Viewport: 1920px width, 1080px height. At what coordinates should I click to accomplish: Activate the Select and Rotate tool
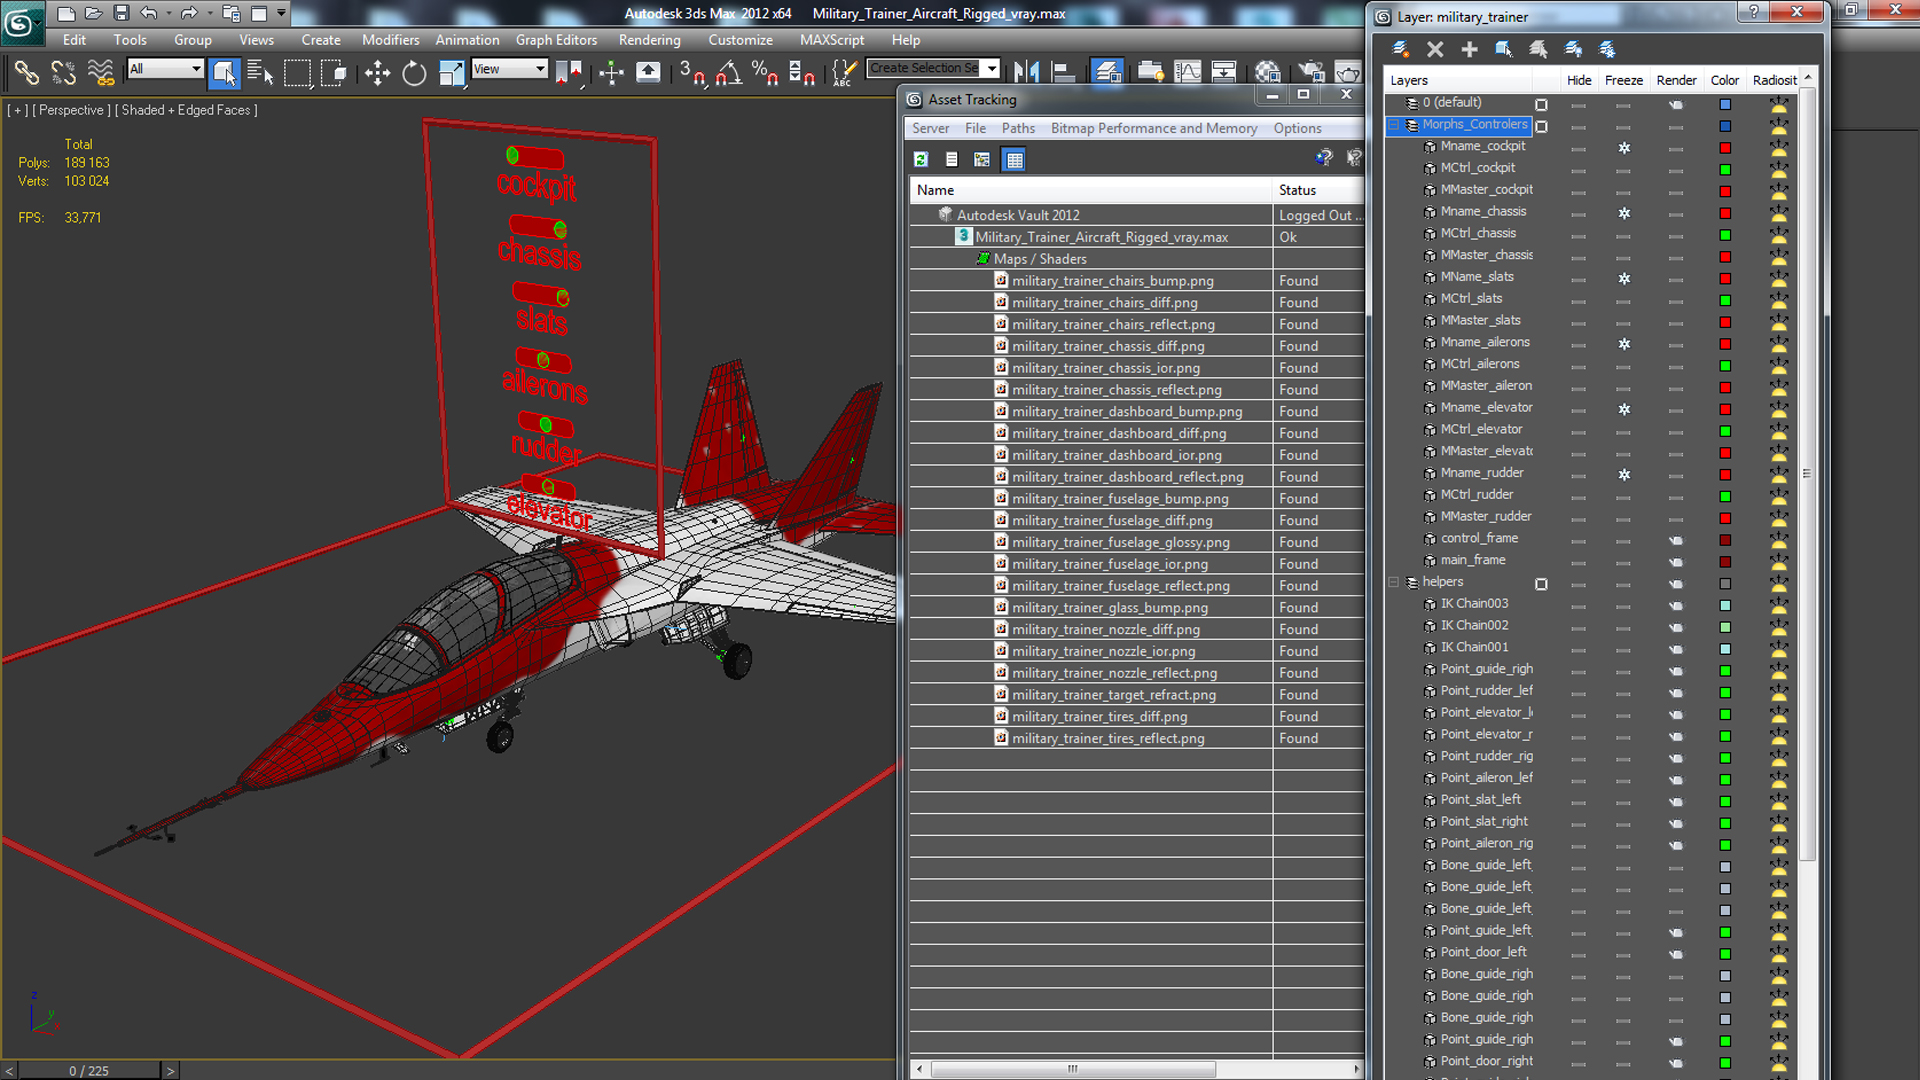click(414, 72)
